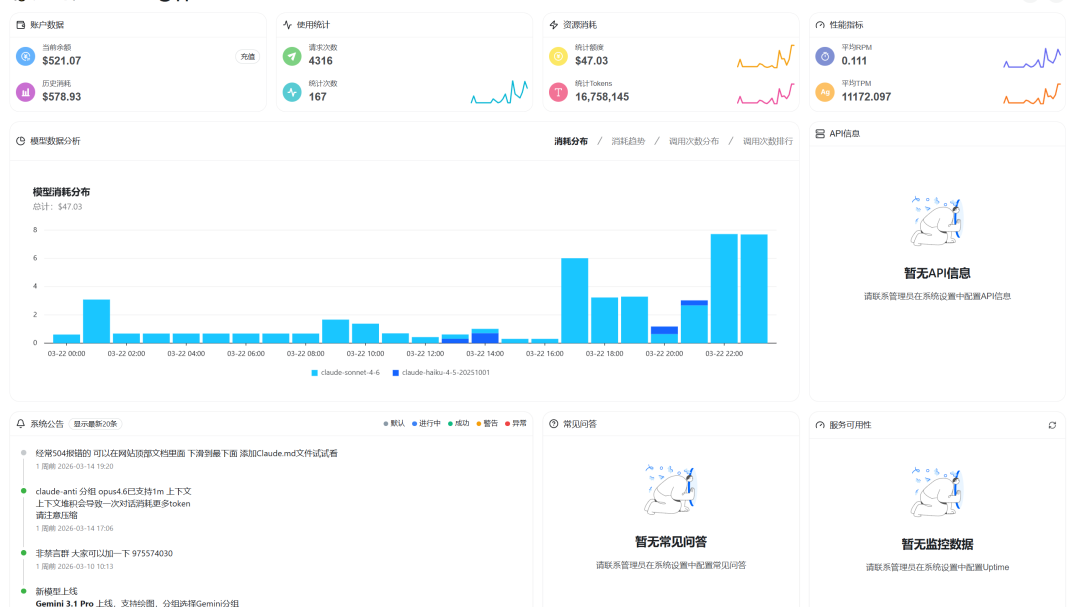Click the 平均RPM stopwatch icon
The width and height of the screenshot is (1080, 607).
pyautogui.click(x=825, y=56)
